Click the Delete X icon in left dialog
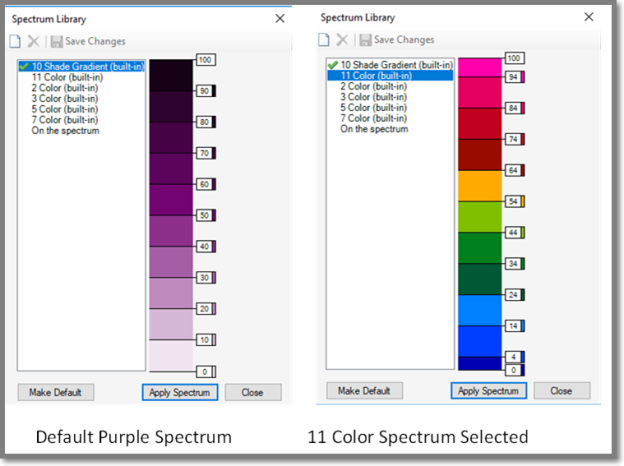 click(x=34, y=41)
